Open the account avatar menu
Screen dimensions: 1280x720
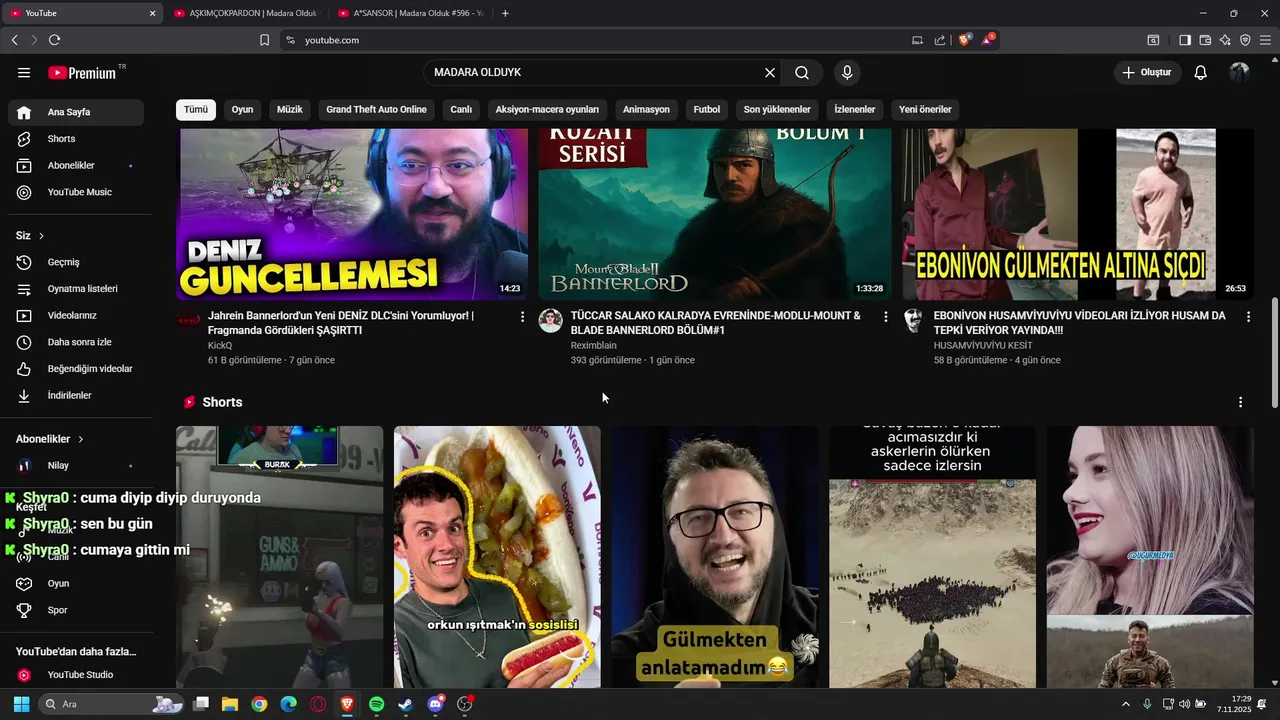click(1239, 73)
